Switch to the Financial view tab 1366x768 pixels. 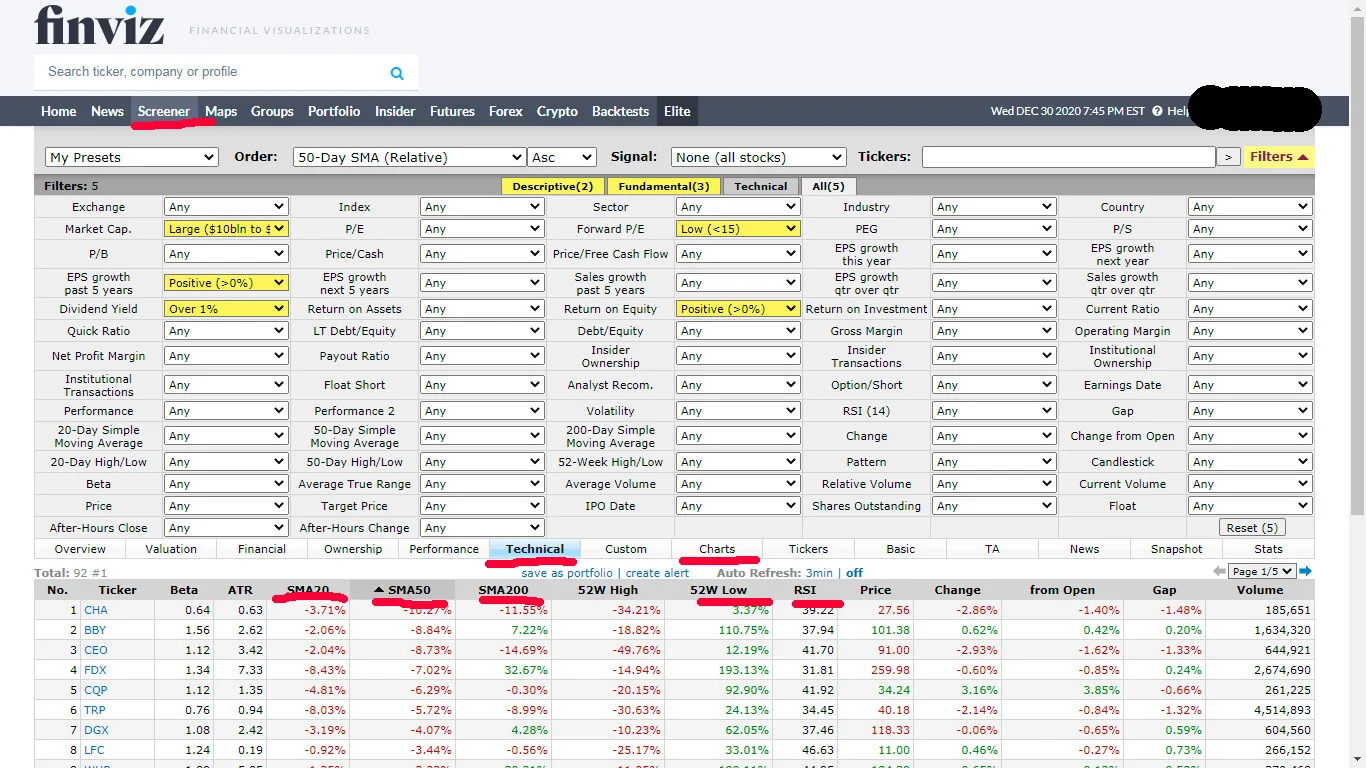(262, 549)
